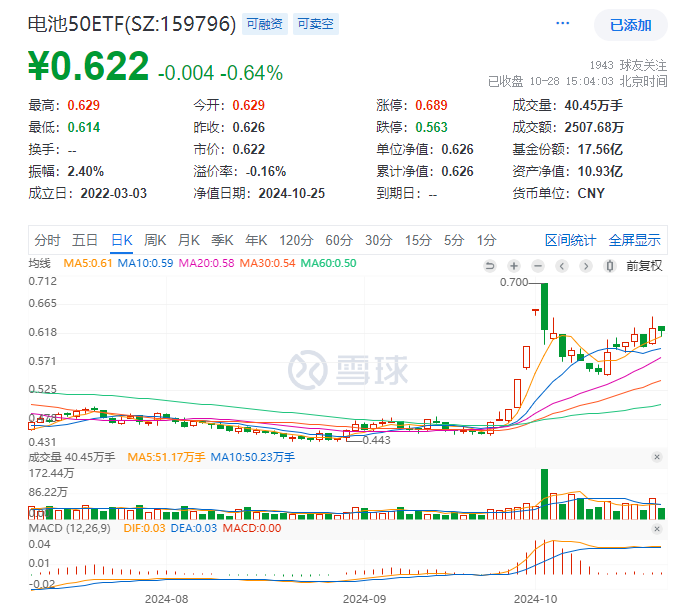The image size is (690, 609).
Task: Select the 季K chart tab
Action: point(222,240)
